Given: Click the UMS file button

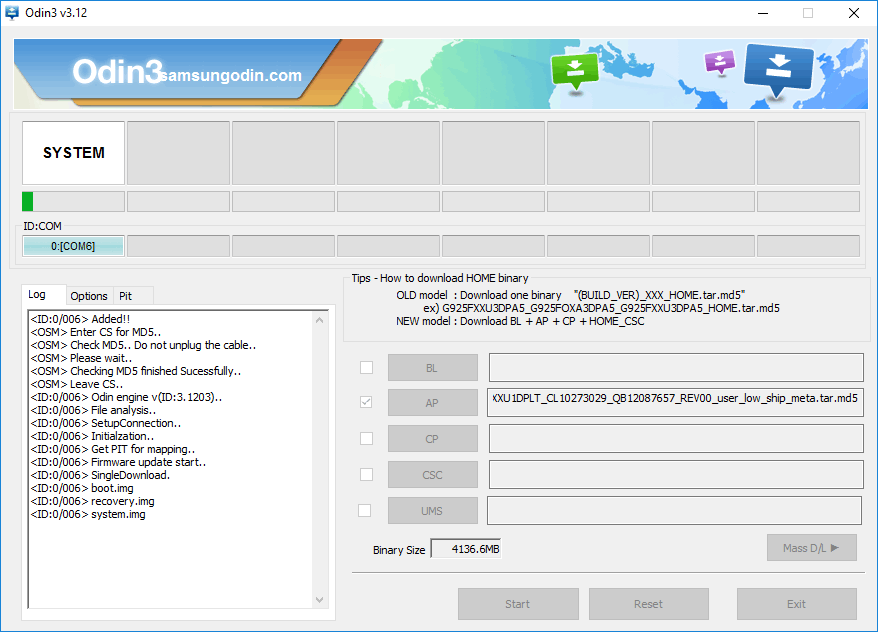Looking at the screenshot, I should 433,511.
